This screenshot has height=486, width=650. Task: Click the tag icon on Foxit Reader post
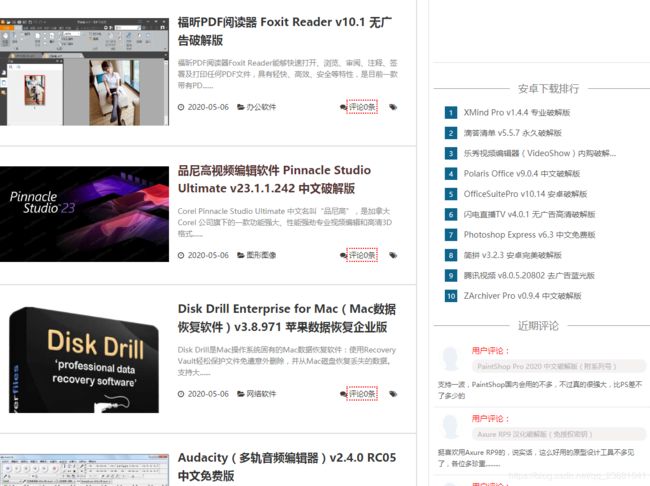point(393,107)
